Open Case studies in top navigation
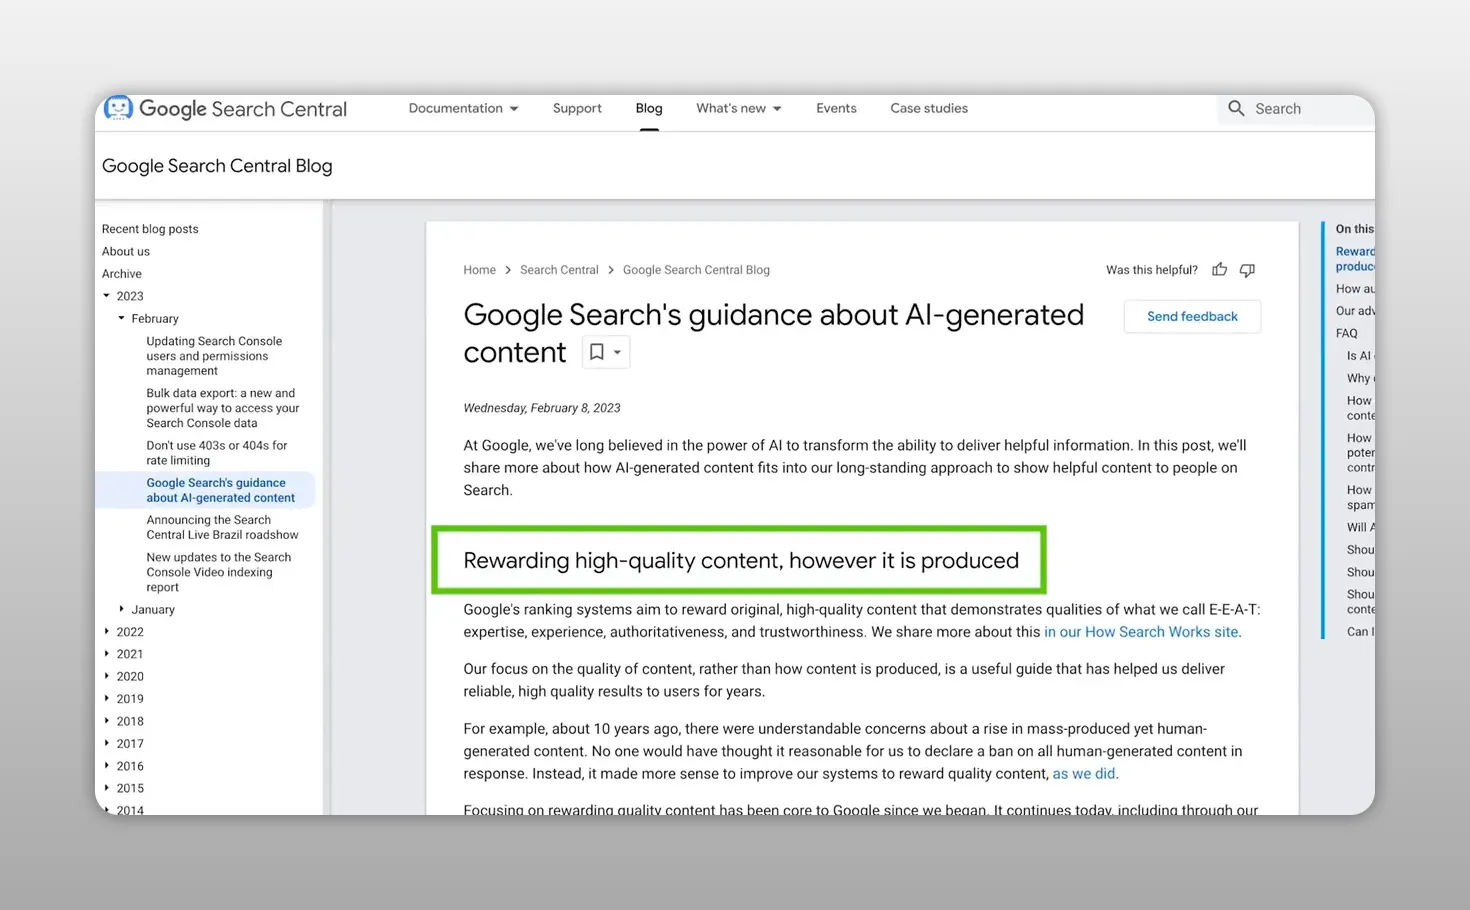The width and height of the screenshot is (1470, 910). click(x=929, y=108)
